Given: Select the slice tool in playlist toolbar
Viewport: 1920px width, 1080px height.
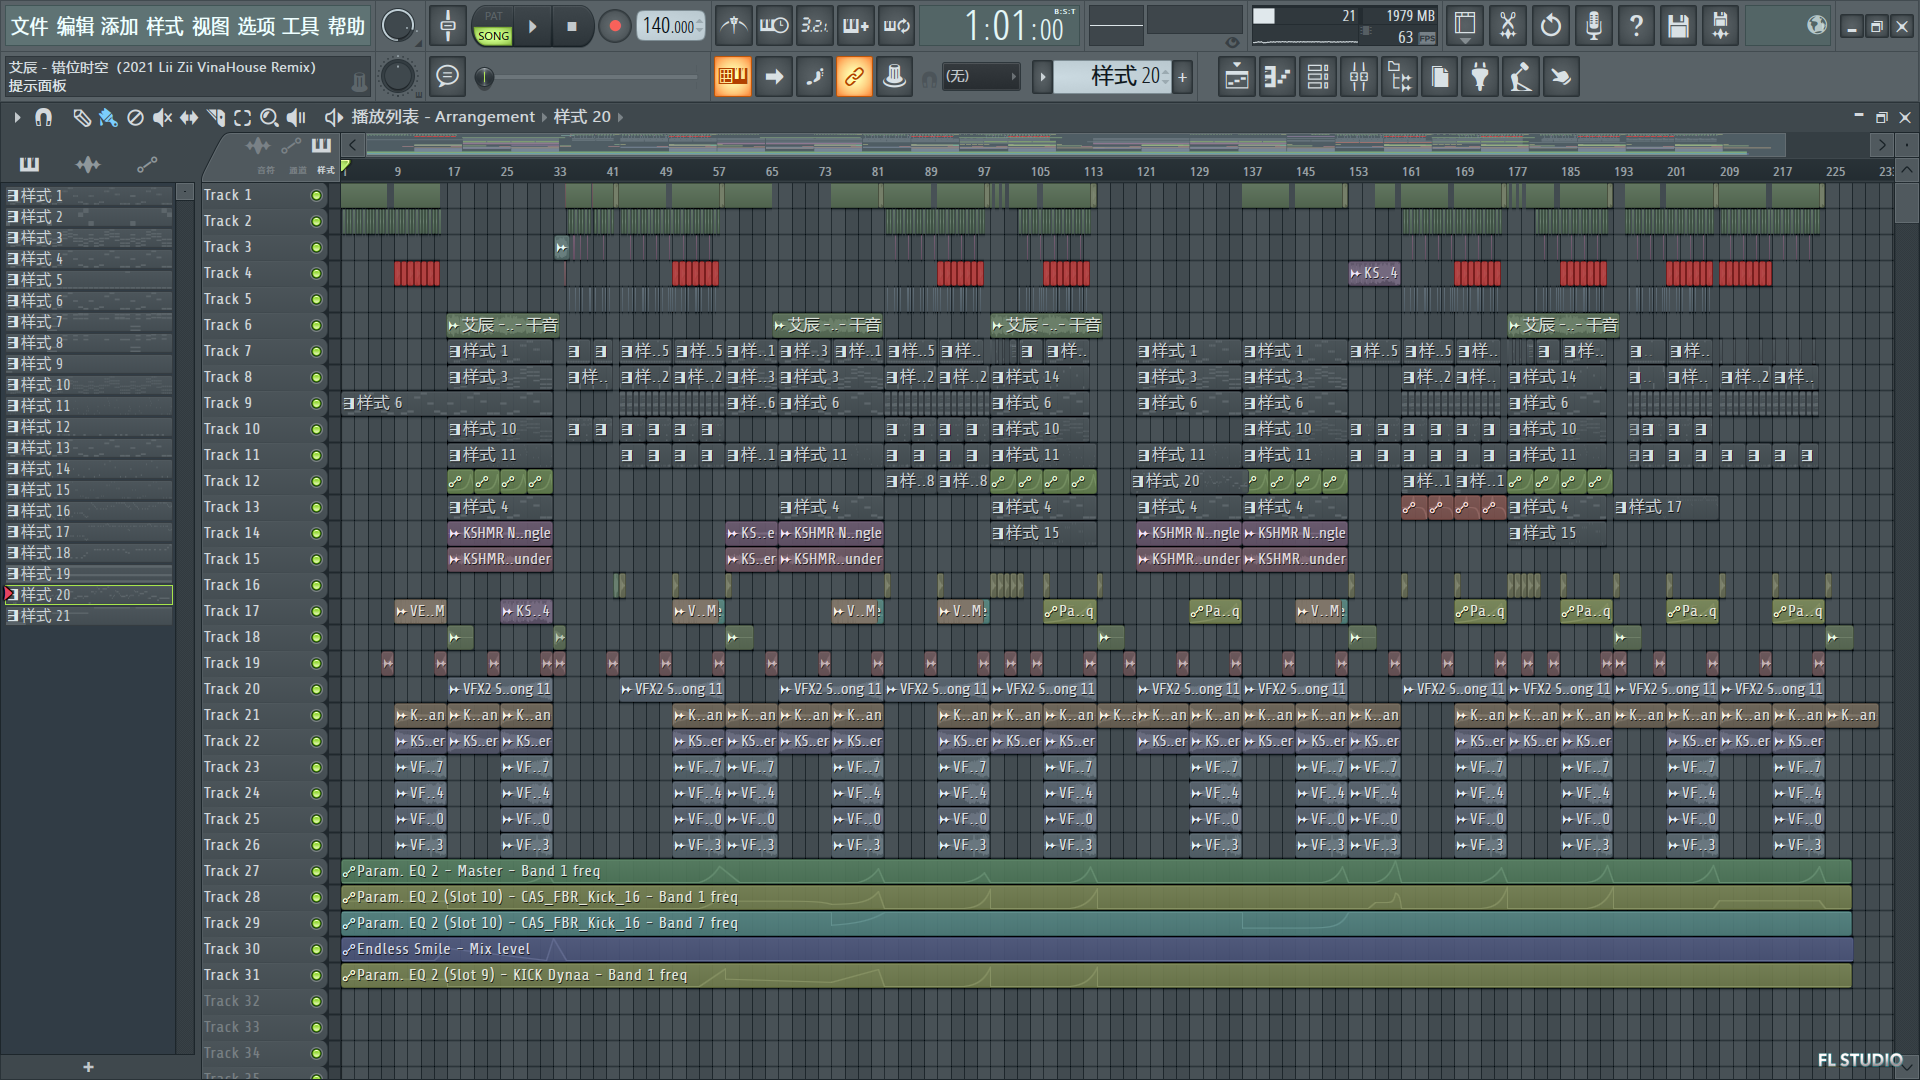Looking at the screenshot, I should tap(215, 118).
